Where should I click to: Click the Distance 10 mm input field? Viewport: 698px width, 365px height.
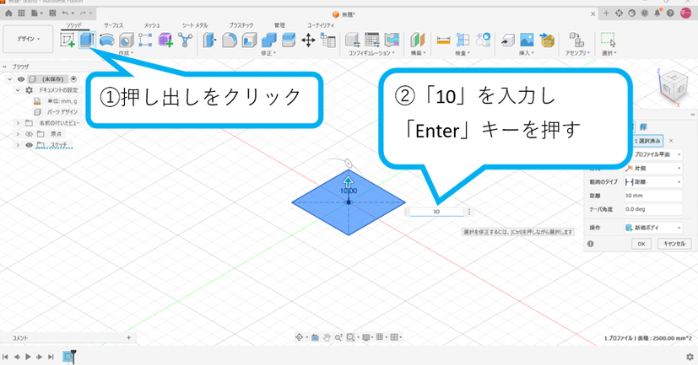[x=653, y=196]
